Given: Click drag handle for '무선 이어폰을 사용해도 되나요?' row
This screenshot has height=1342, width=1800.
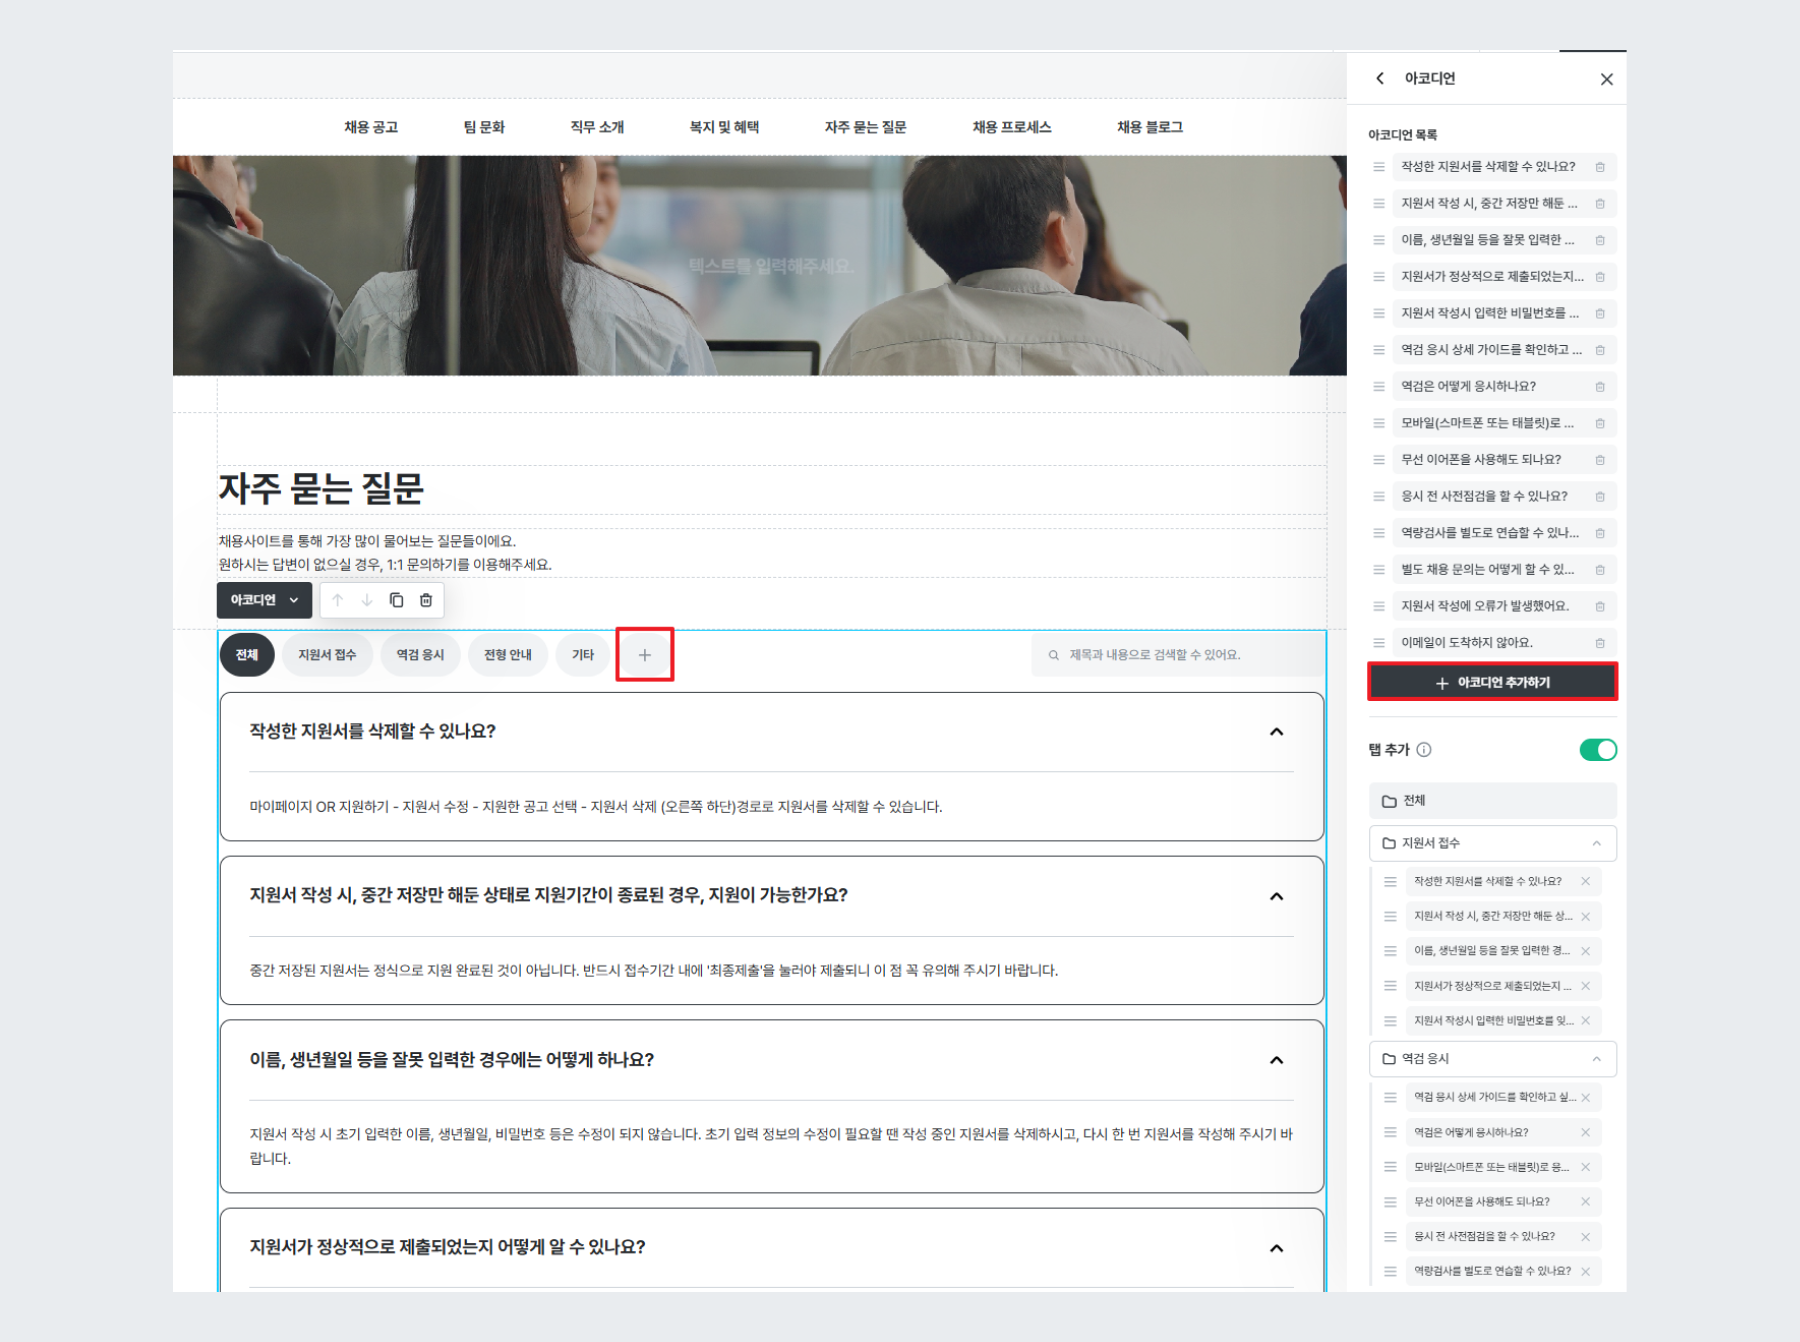Looking at the screenshot, I should coord(1379,460).
